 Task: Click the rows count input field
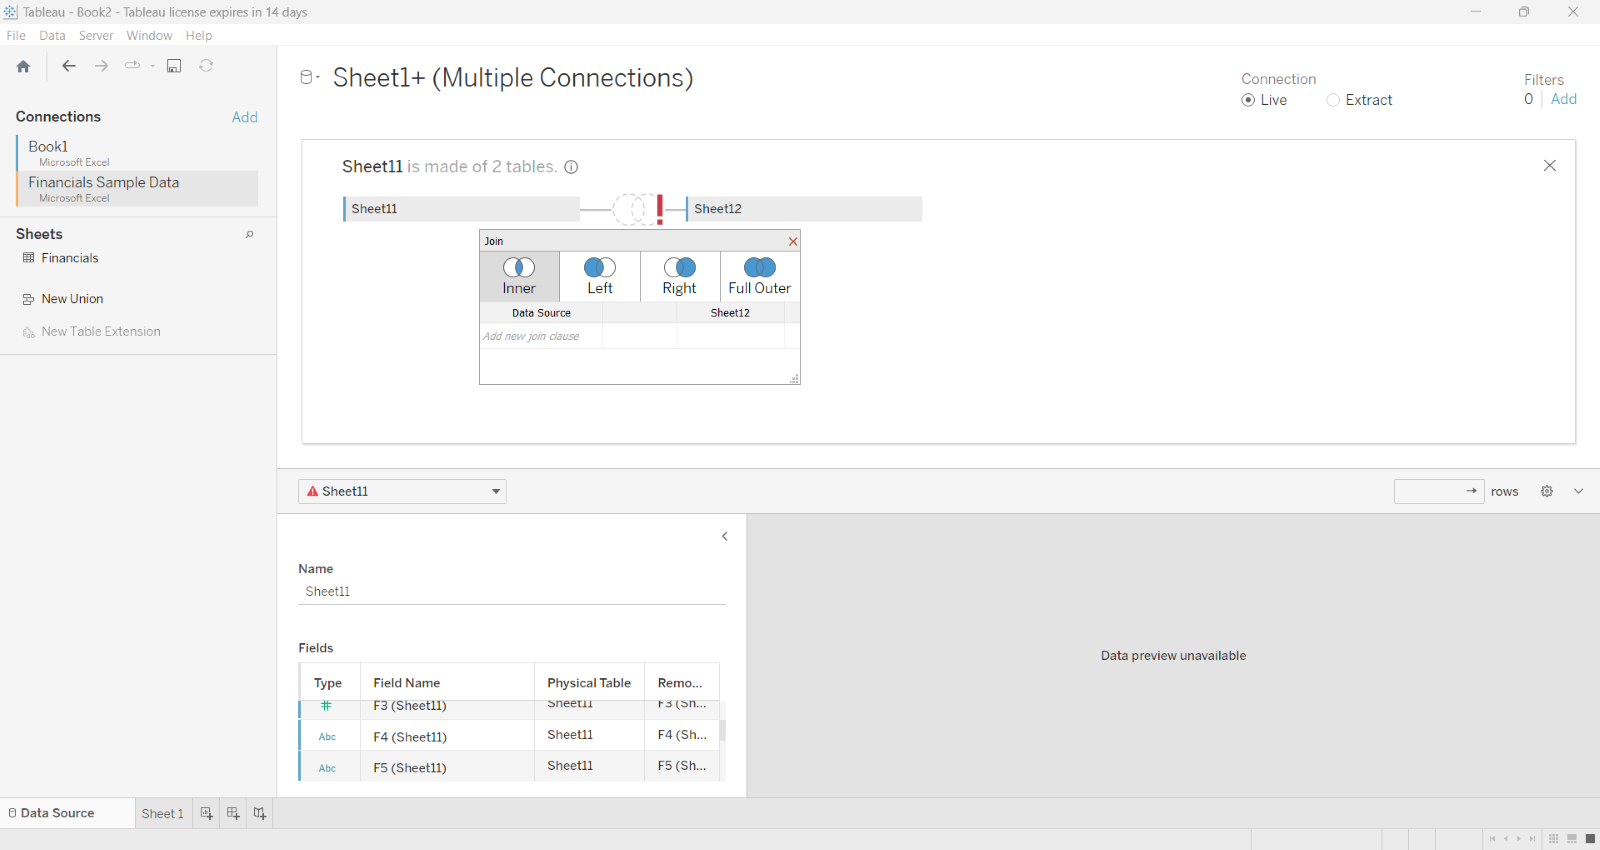[x=1430, y=491]
